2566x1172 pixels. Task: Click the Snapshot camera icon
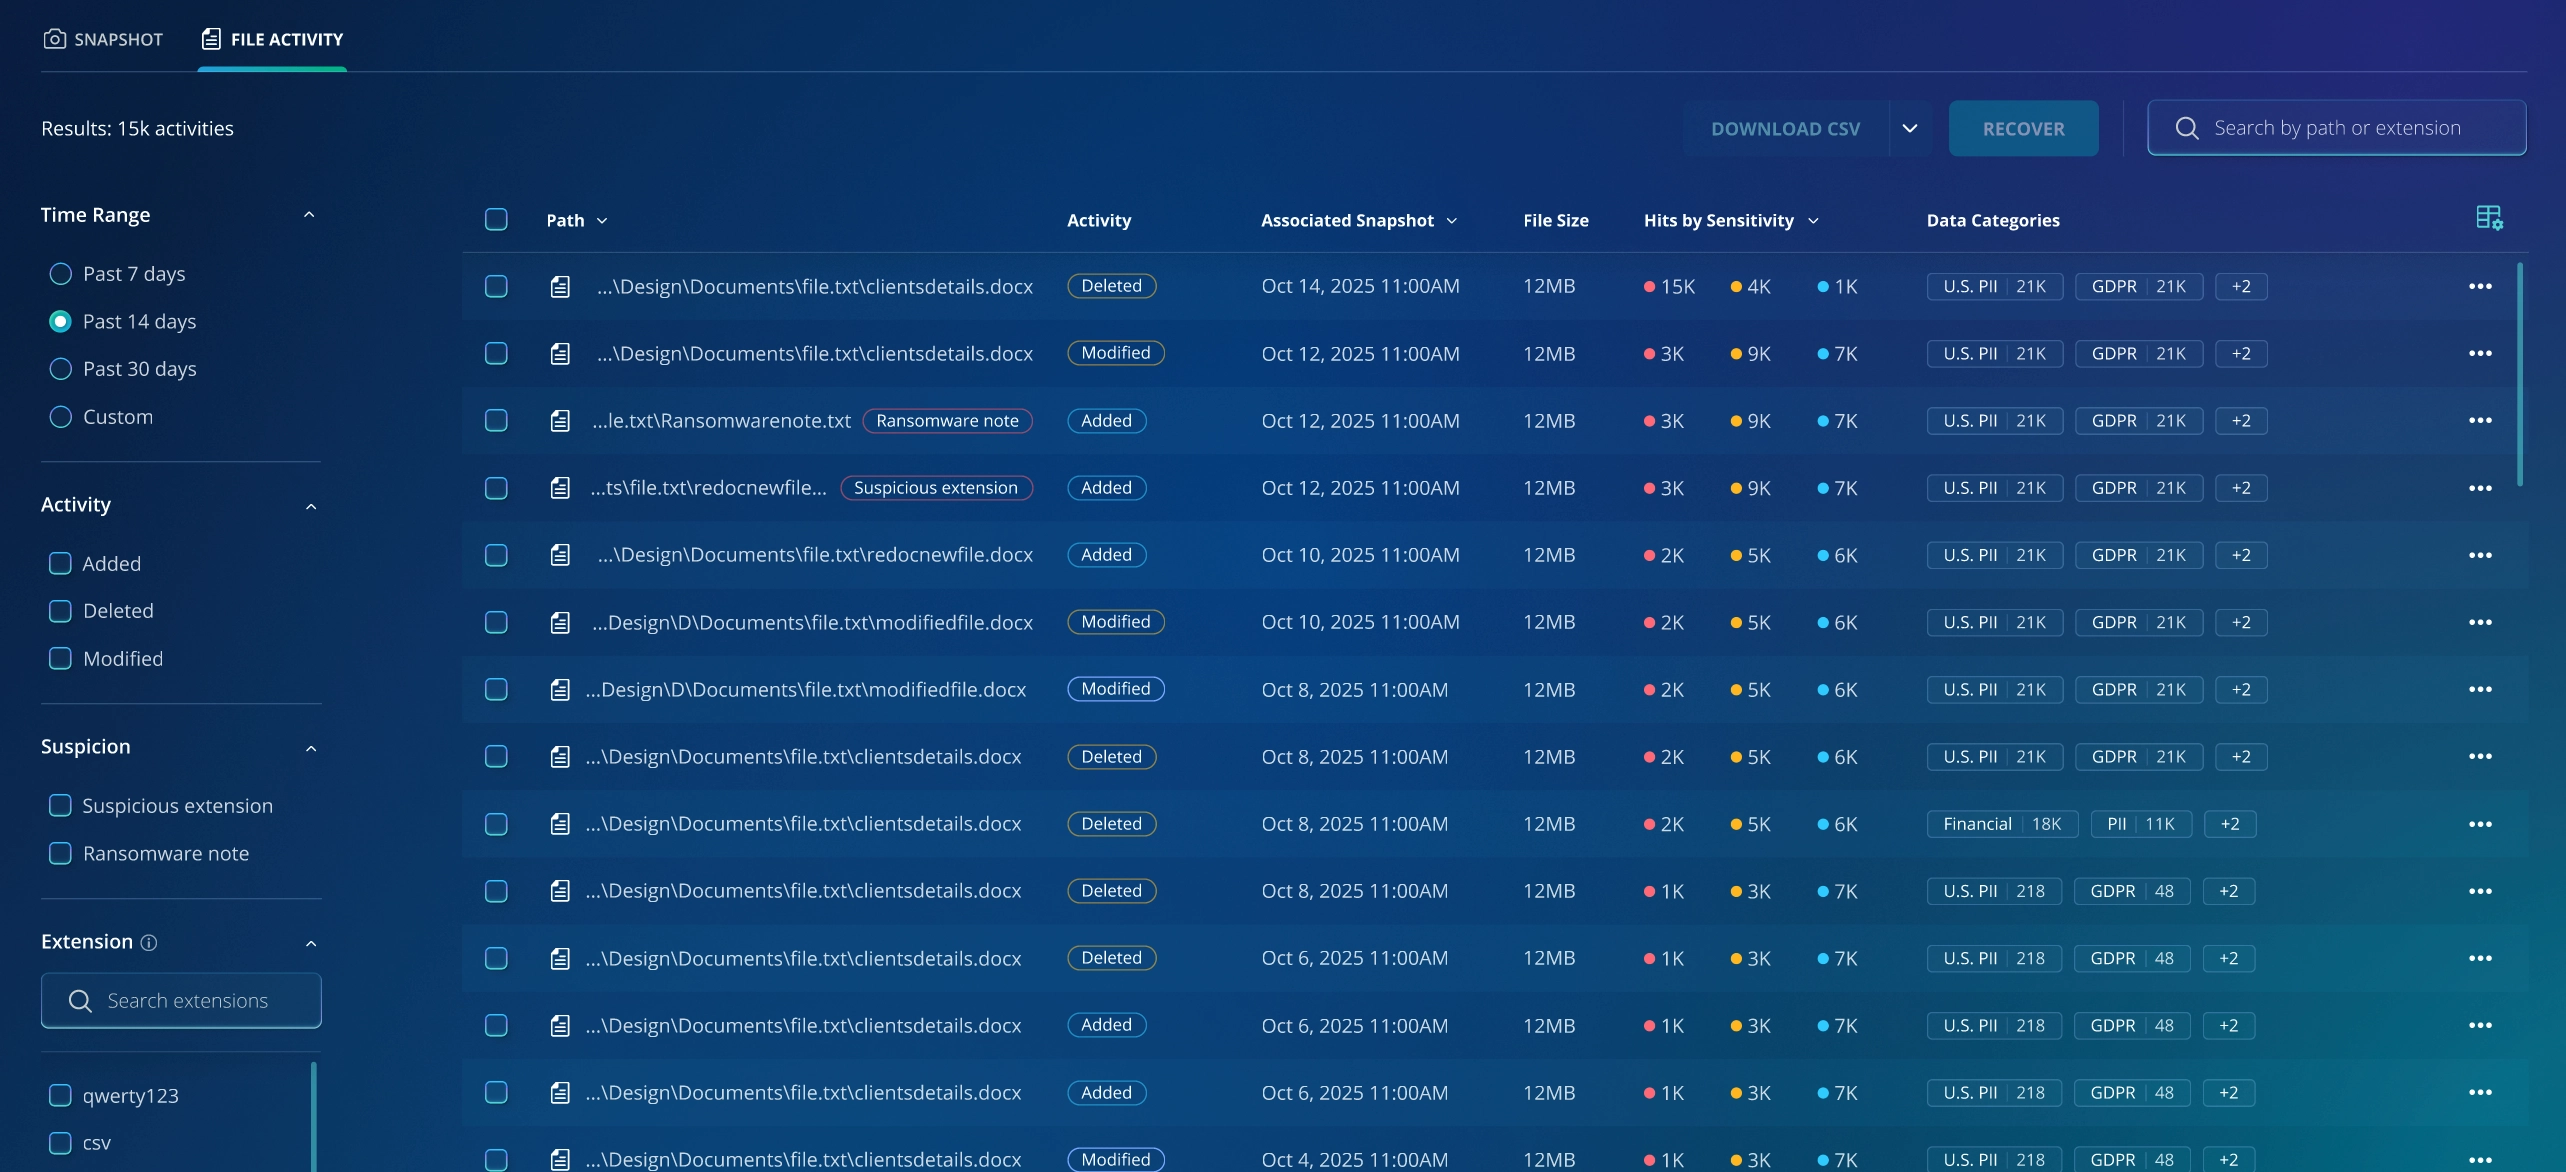[55, 39]
